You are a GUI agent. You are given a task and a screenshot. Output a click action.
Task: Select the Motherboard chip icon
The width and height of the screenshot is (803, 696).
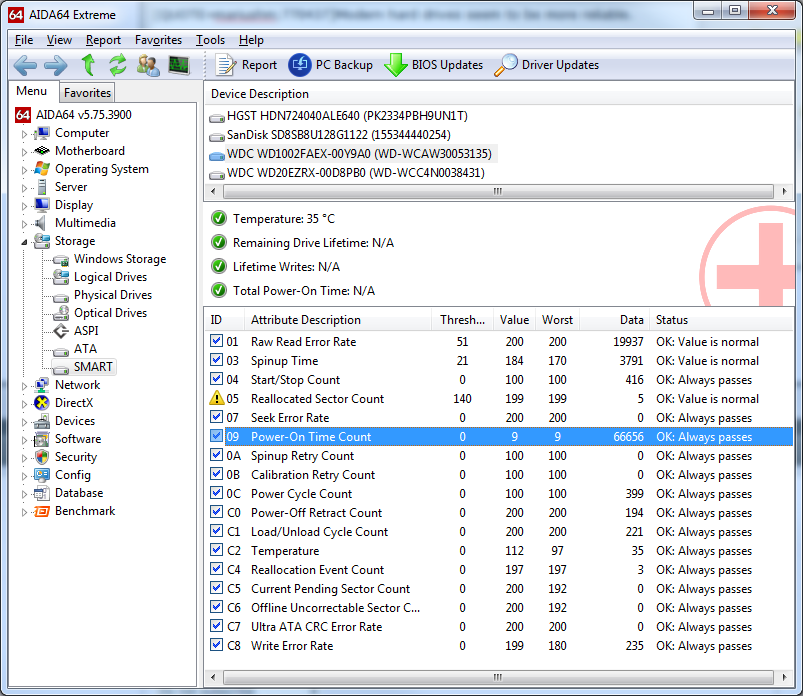coord(41,151)
